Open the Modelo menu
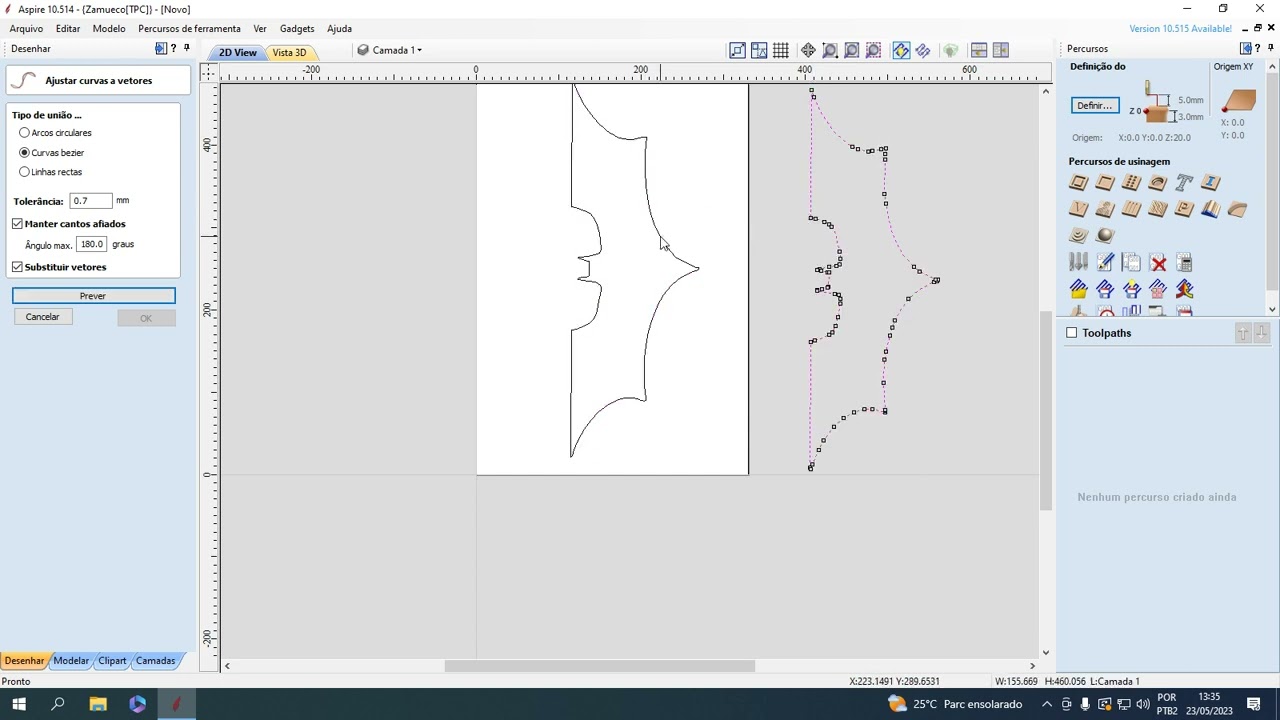1280x720 pixels. pyautogui.click(x=109, y=28)
